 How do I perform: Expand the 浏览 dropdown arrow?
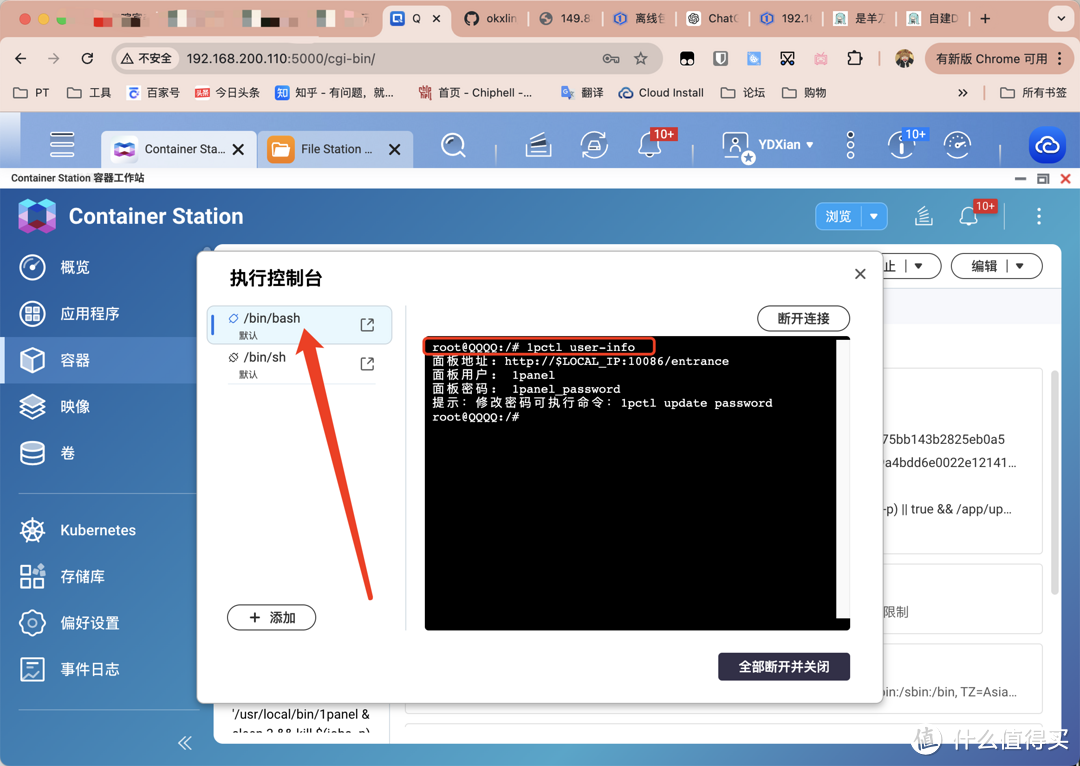tap(874, 217)
